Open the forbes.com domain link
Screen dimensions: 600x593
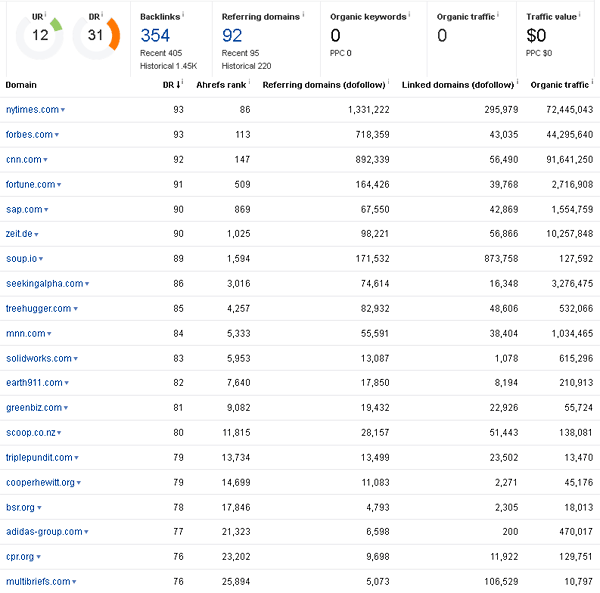(x=29, y=135)
